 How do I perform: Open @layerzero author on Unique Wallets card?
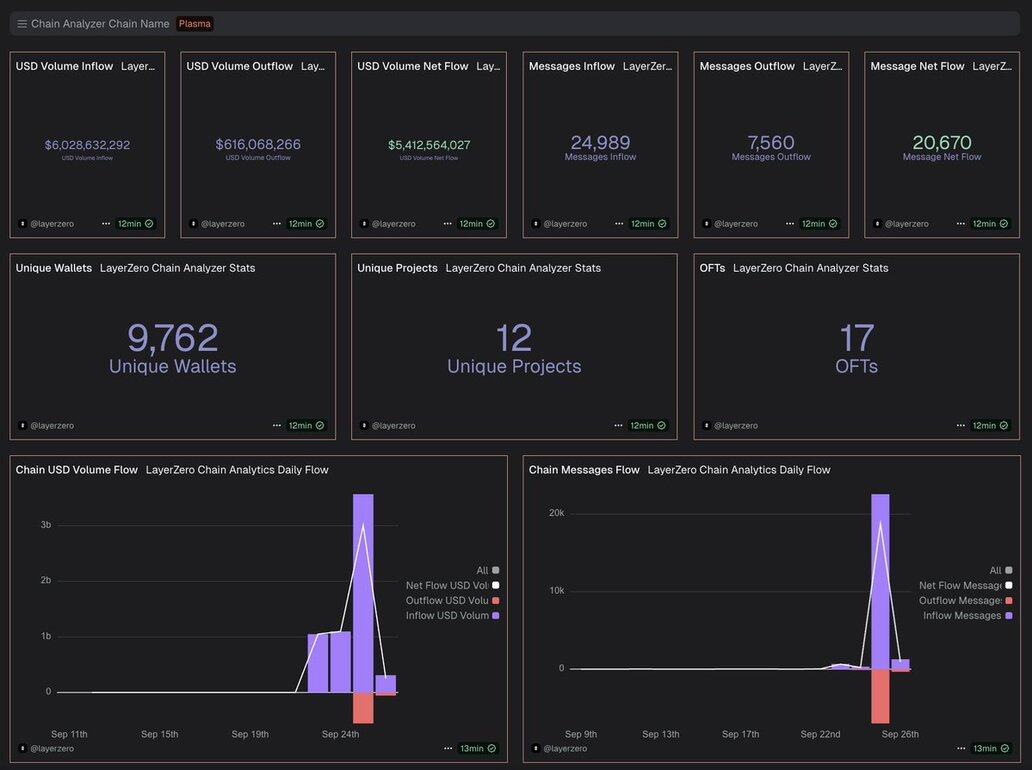tap(46, 426)
